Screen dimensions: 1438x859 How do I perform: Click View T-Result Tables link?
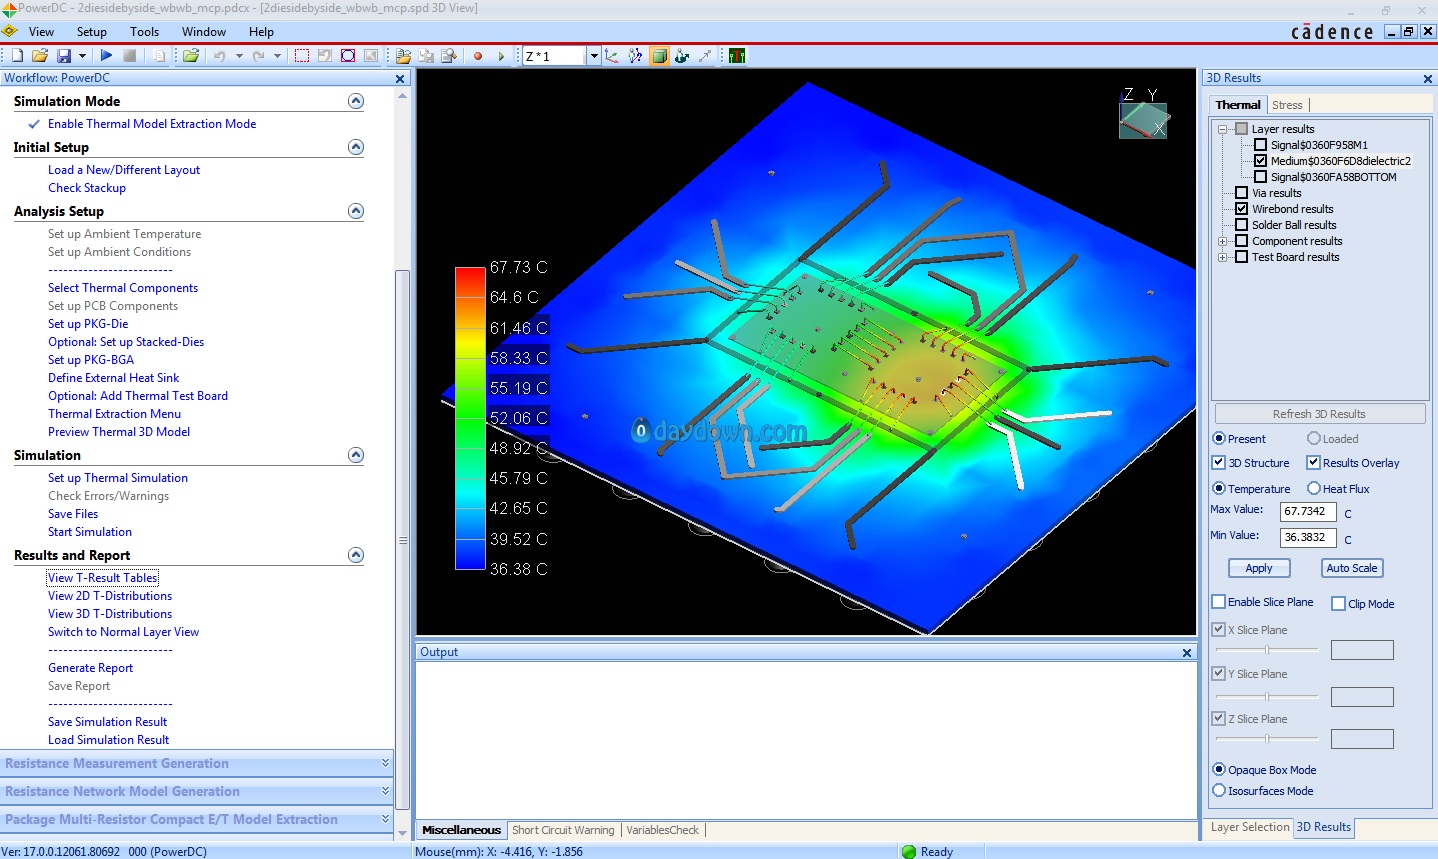coord(103,578)
